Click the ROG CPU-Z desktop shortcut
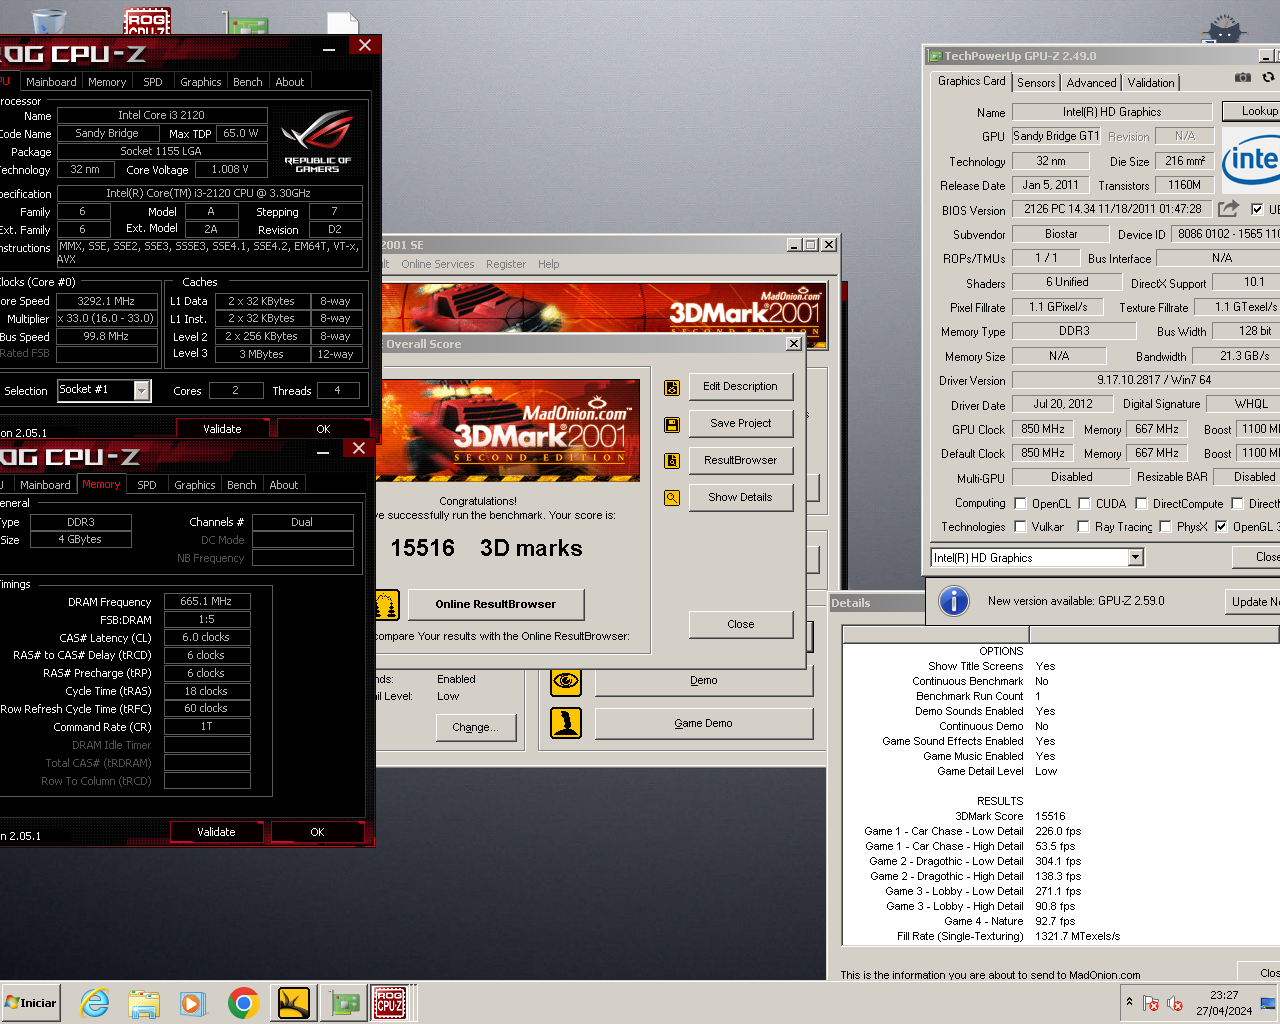This screenshot has width=1280, height=1024. 147,22
